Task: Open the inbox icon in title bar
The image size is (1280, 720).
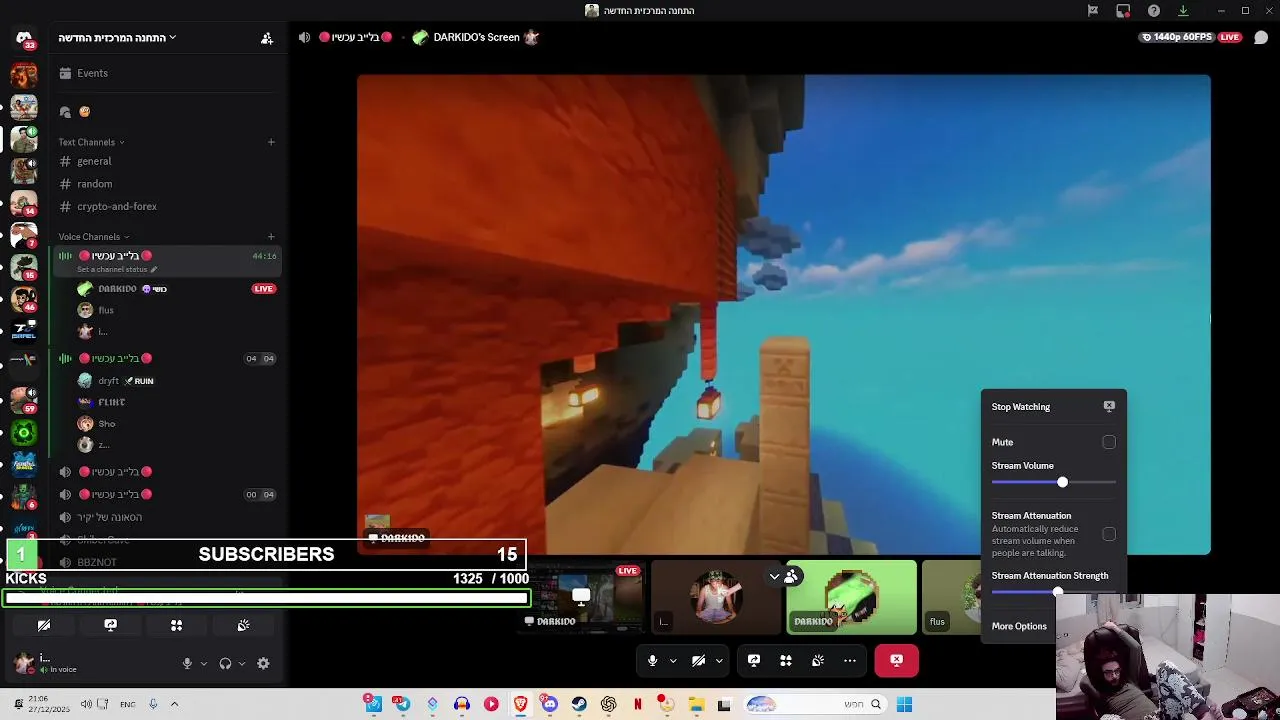Action: (x=1123, y=11)
